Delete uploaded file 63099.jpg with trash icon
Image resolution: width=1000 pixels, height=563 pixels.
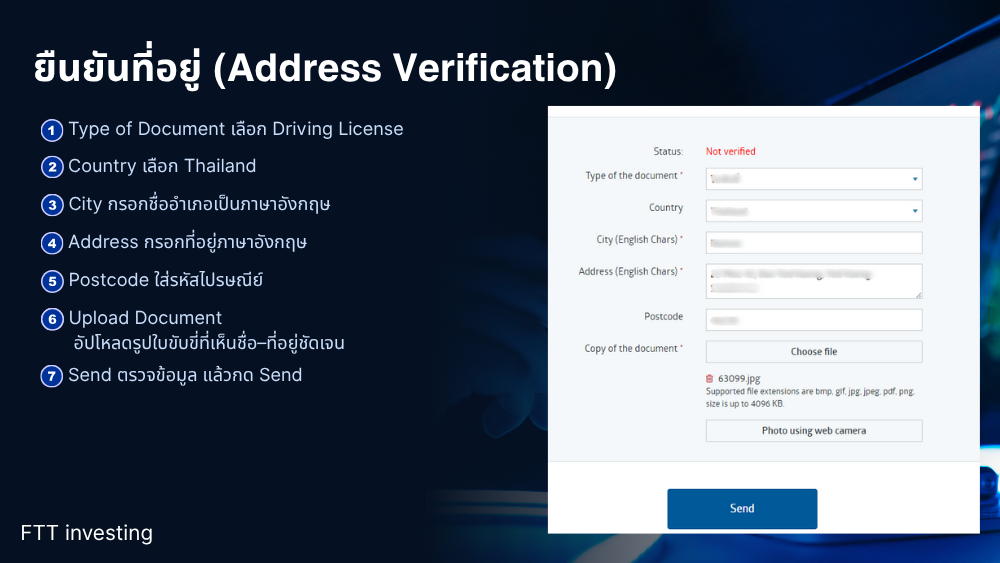pos(709,379)
